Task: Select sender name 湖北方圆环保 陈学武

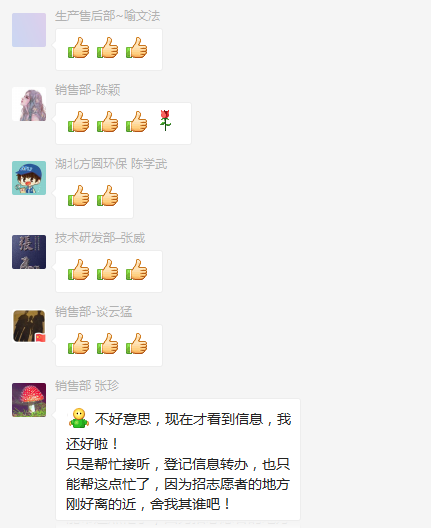Action: click(x=111, y=164)
